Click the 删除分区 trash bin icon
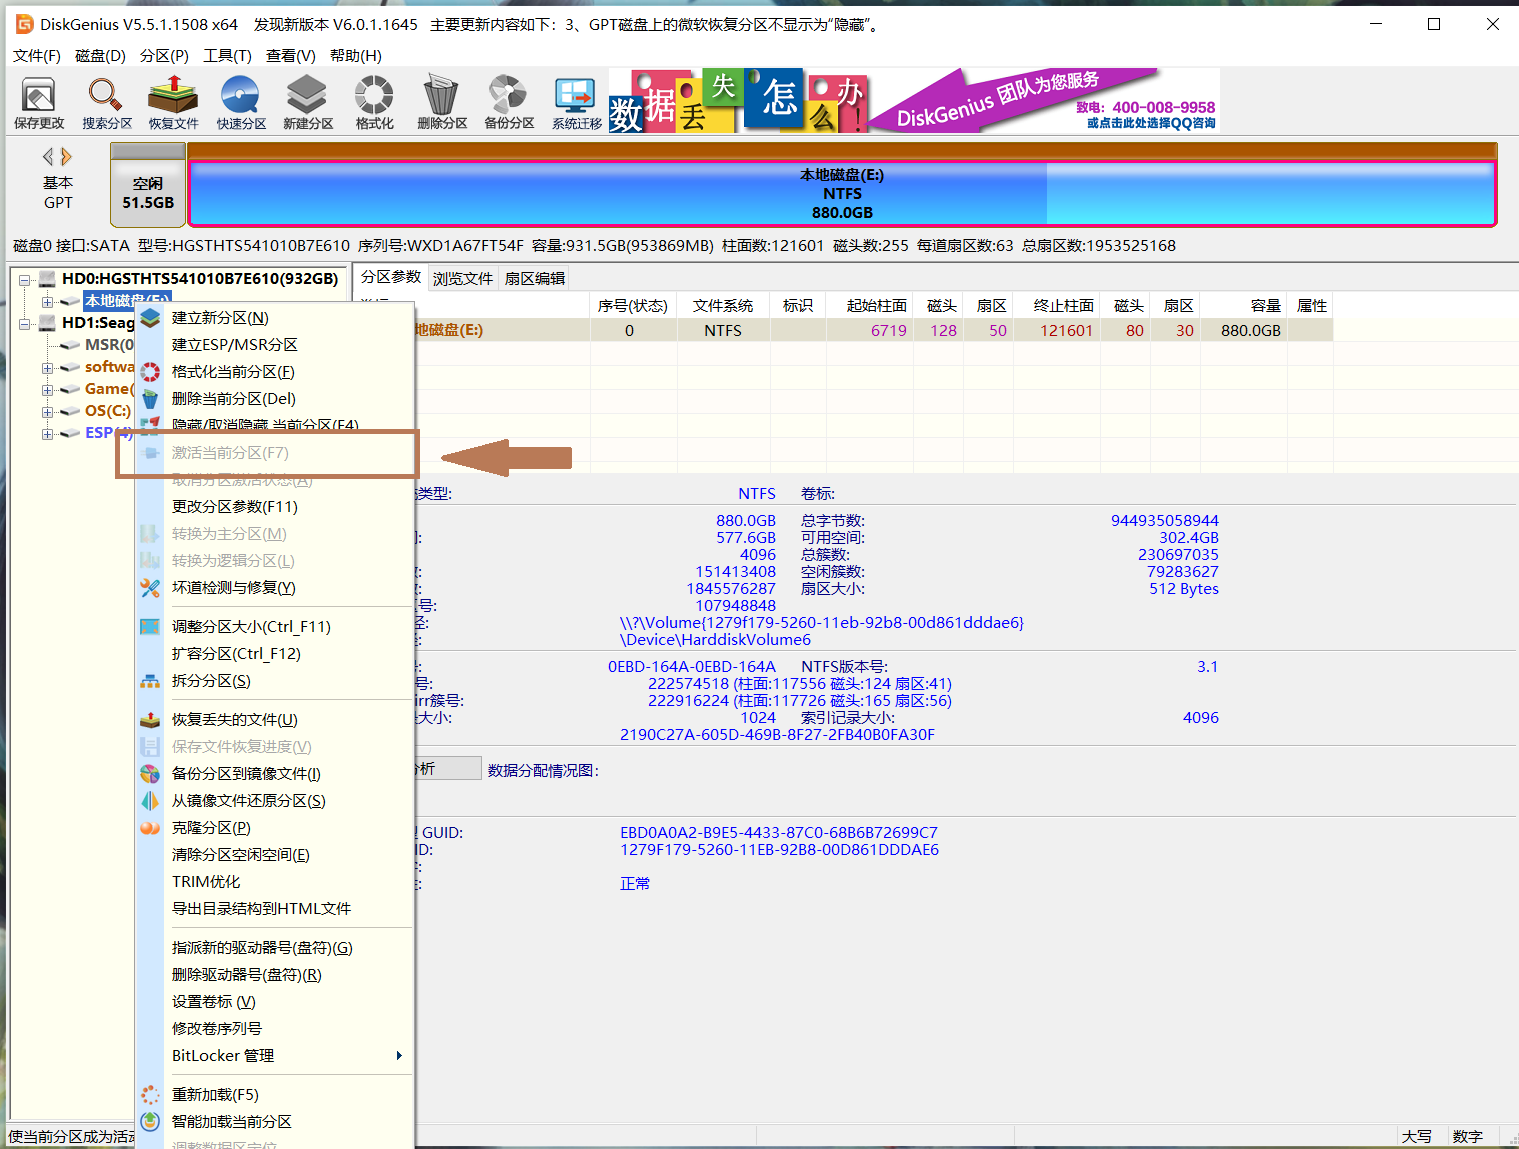The width and height of the screenshot is (1519, 1149). pos(441,103)
